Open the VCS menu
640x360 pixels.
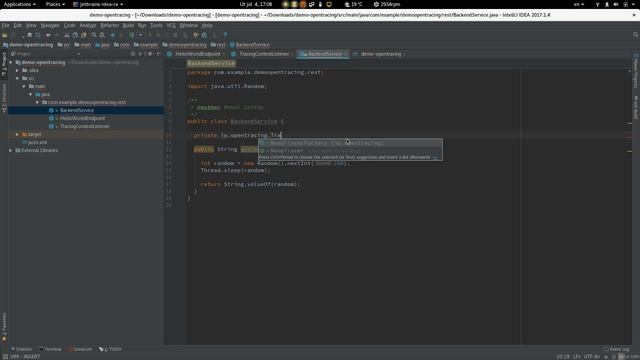coord(171,25)
